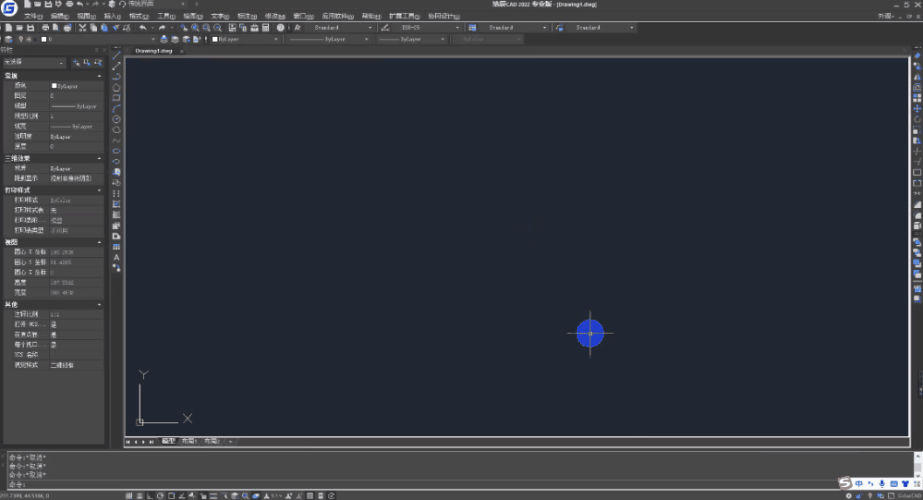Toggle Ortho mode in status bar
This screenshot has width=923, height=500.
(150, 496)
